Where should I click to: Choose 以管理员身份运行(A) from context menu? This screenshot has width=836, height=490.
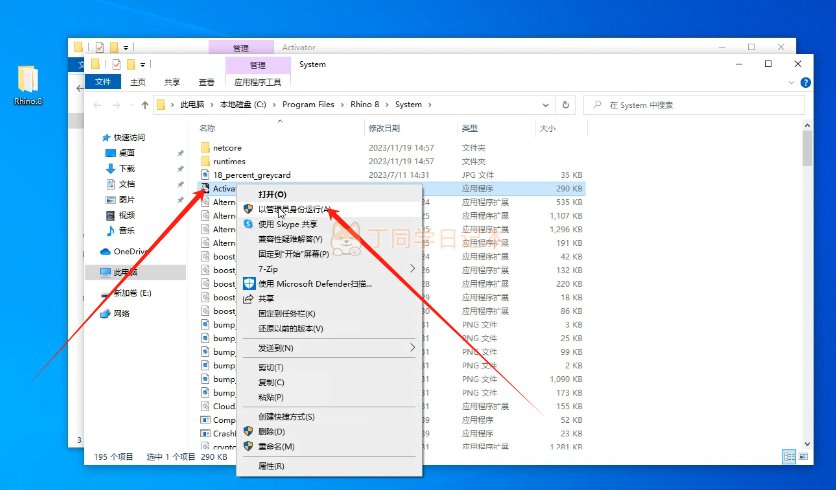tap(329, 209)
